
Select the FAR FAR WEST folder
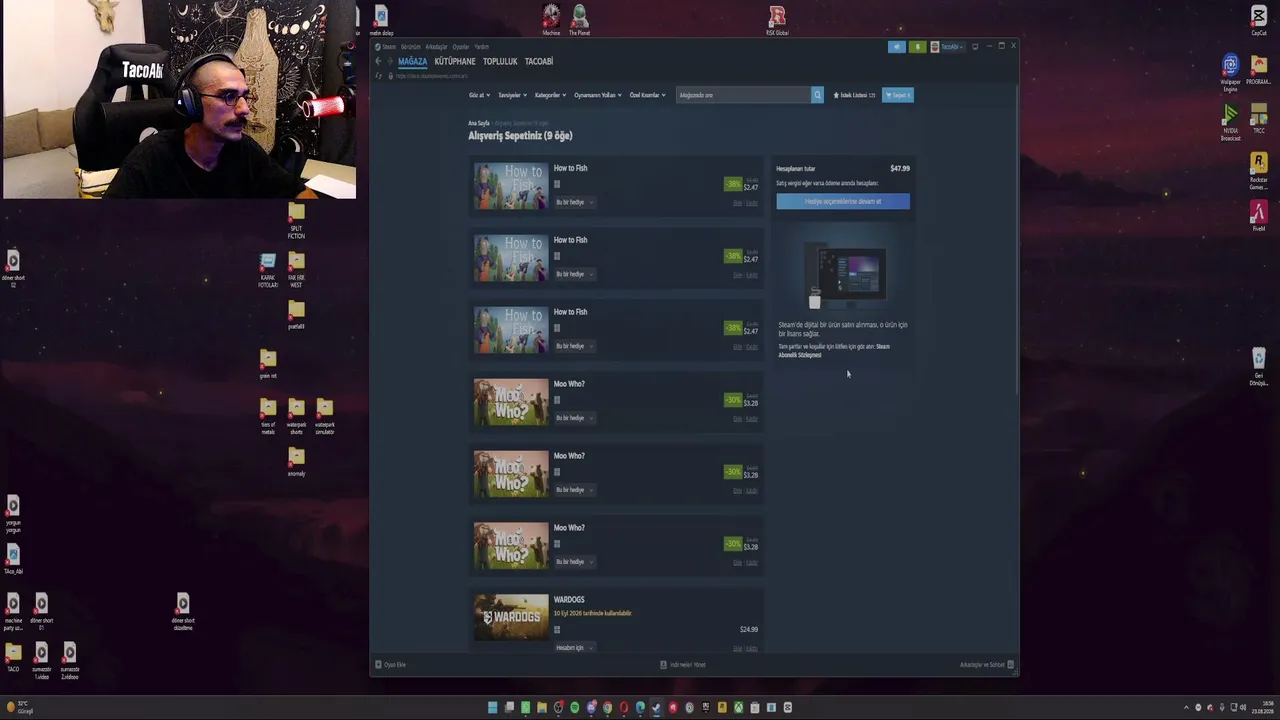[x=296, y=270]
